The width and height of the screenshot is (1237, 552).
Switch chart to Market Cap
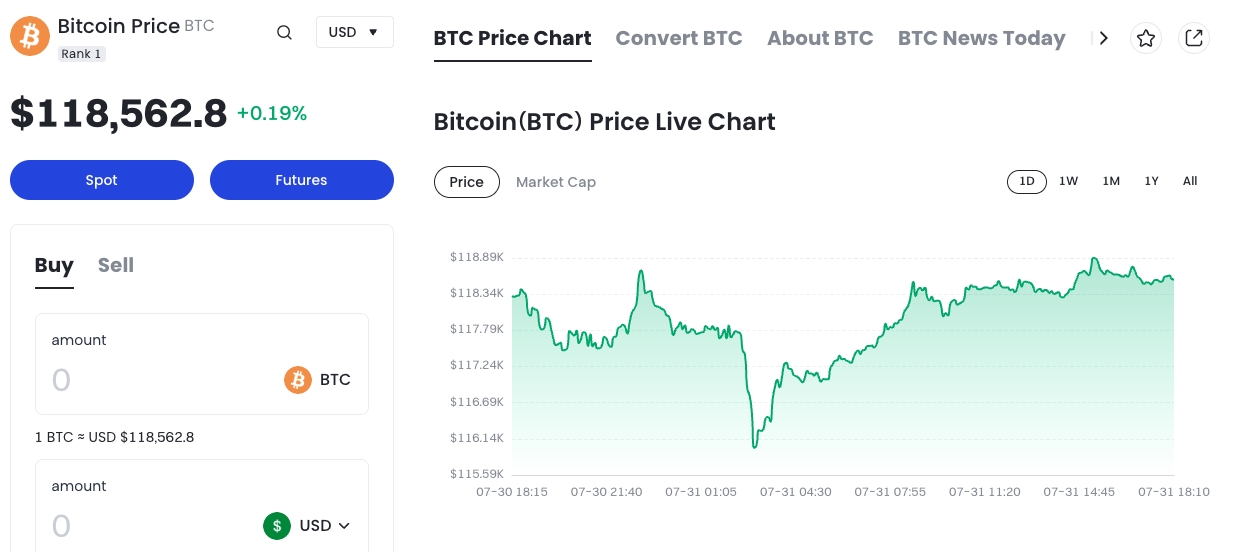click(x=555, y=182)
